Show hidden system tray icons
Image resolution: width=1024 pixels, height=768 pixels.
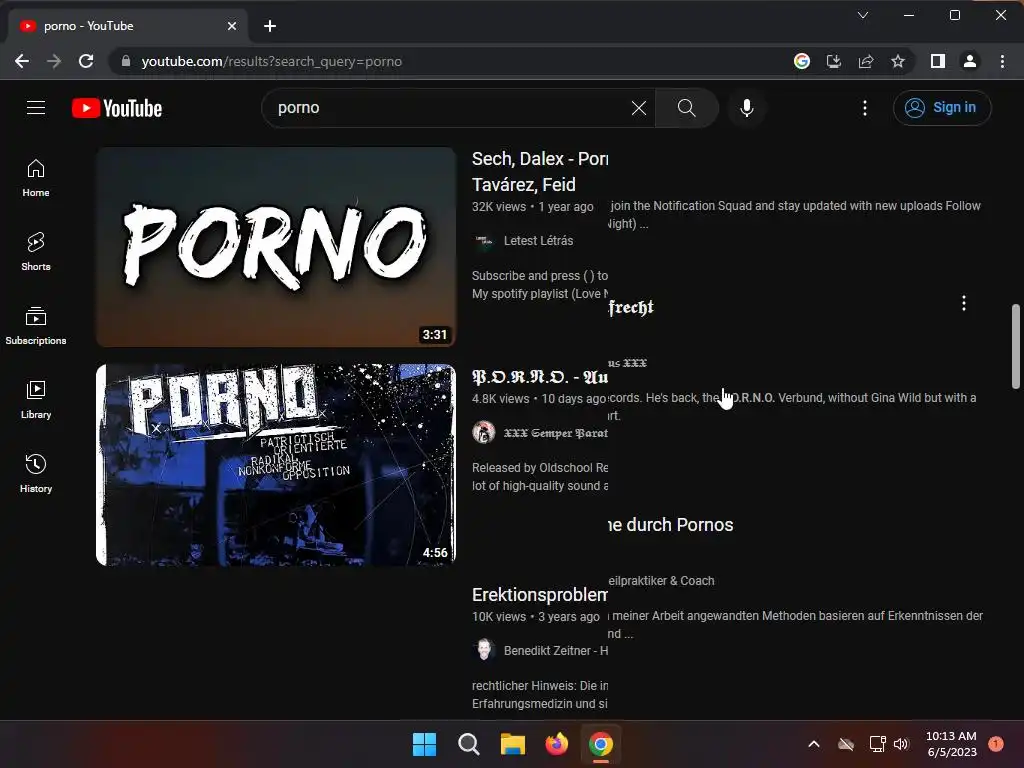coord(814,744)
